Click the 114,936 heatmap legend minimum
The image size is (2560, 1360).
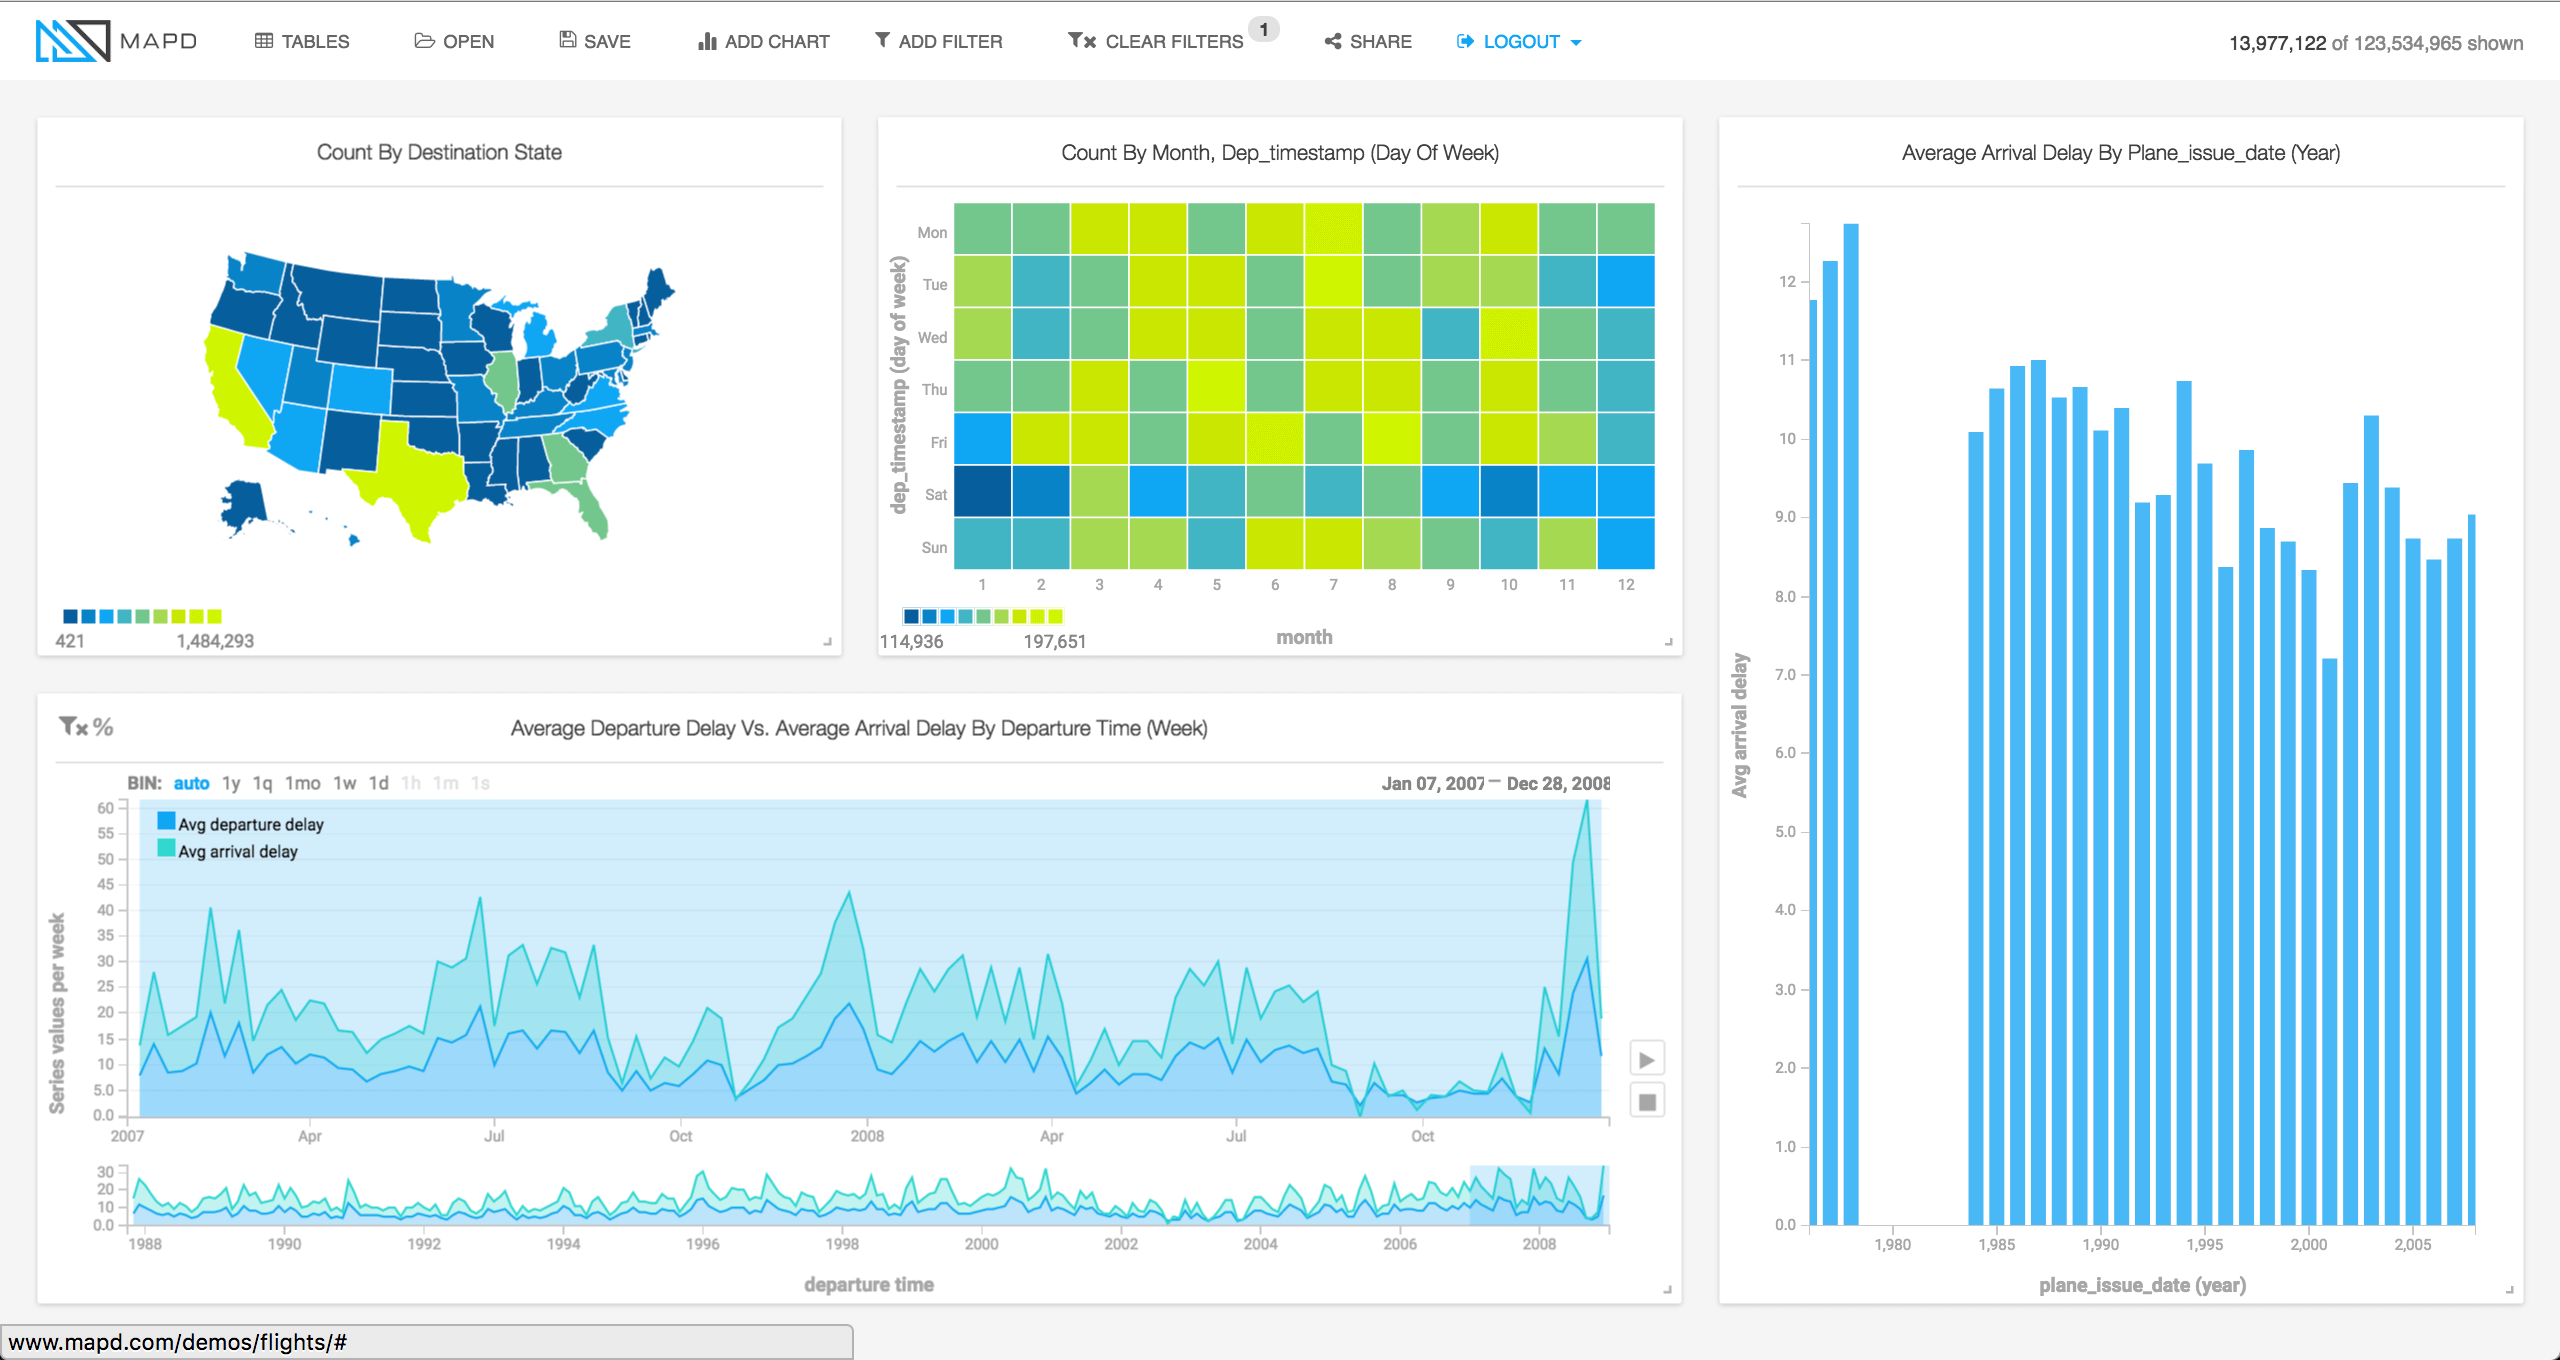[x=911, y=641]
